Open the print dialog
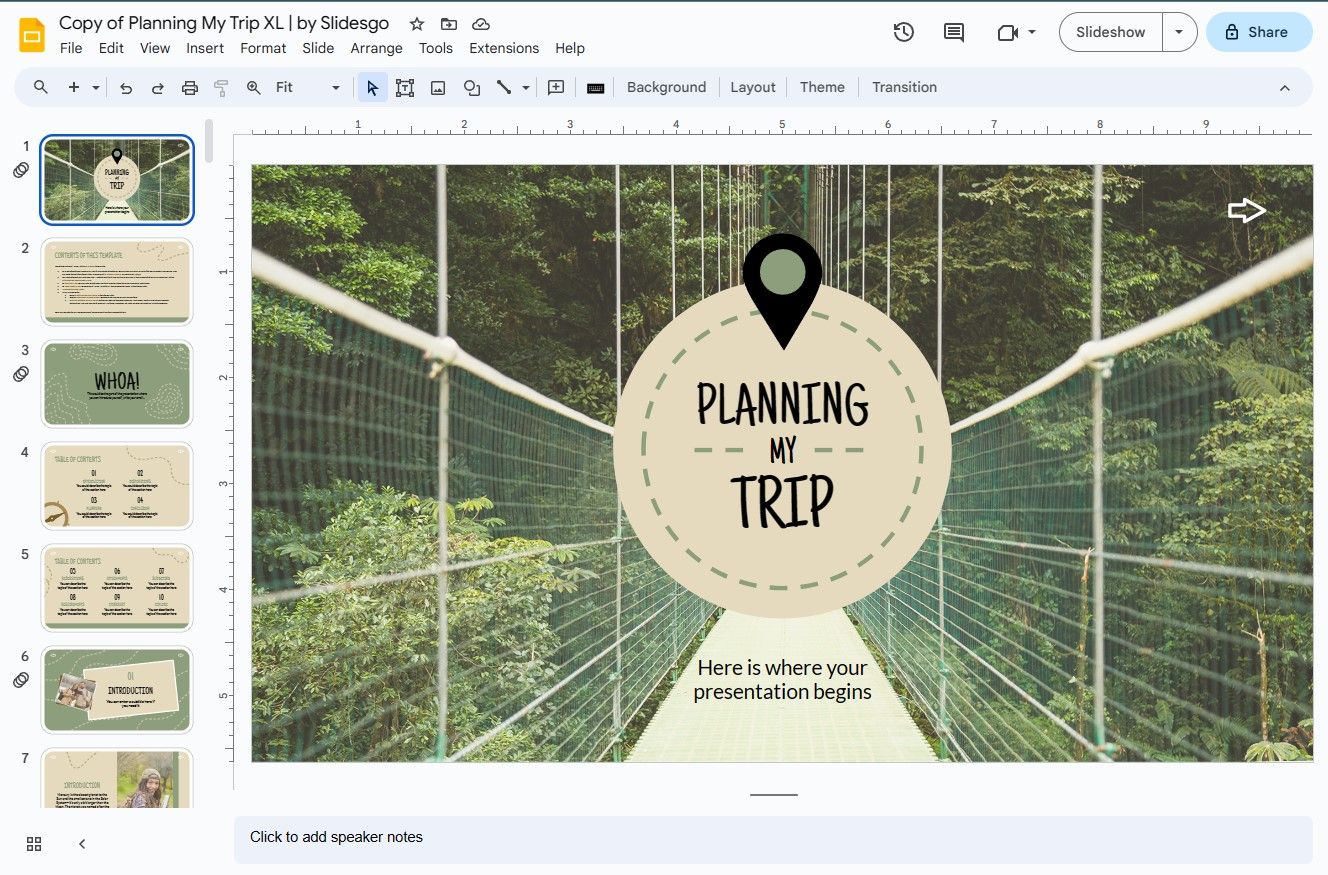Viewport: 1328px width, 875px height. 189,87
